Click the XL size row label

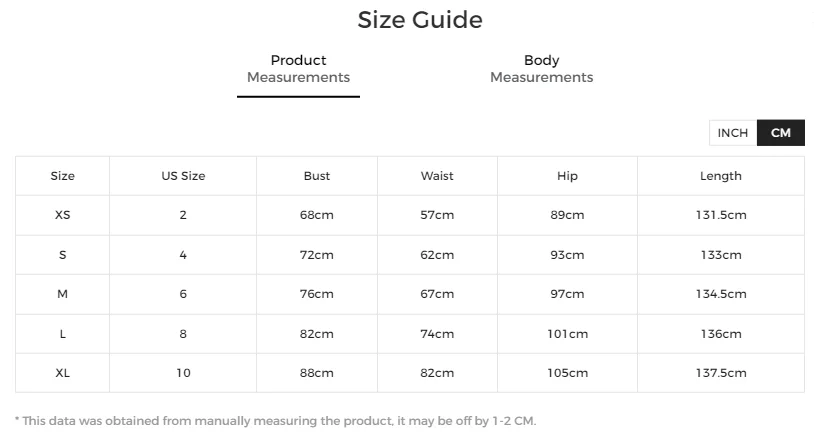tap(63, 373)
